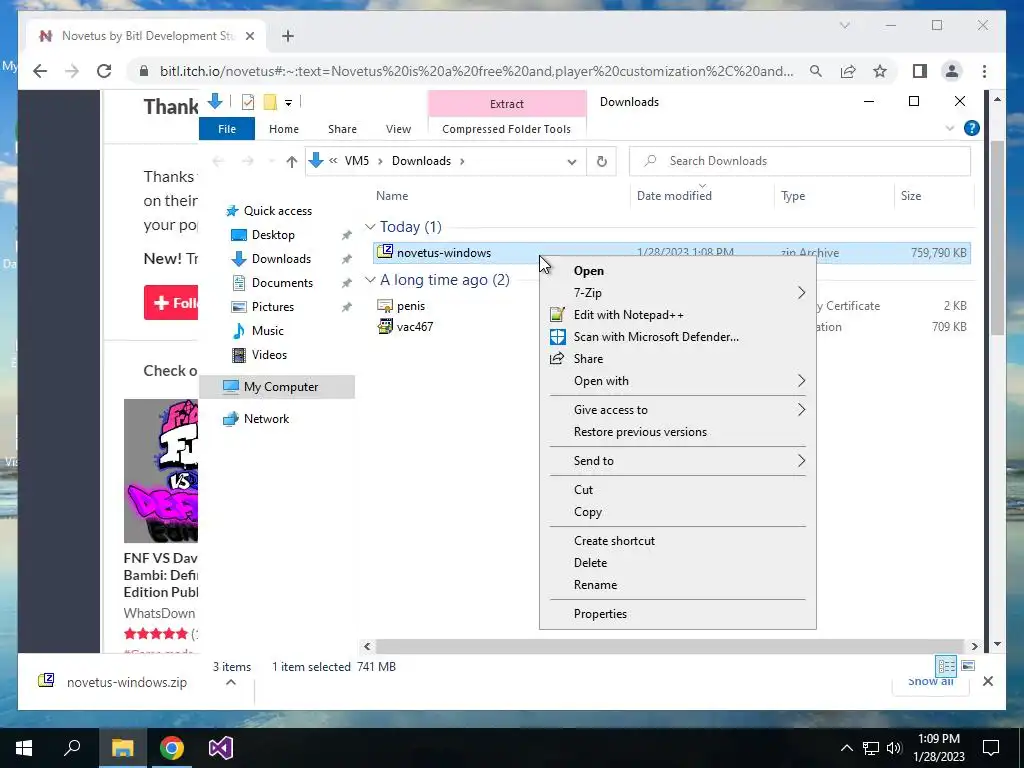Open Videos in the navigation pane

(269, 355)
